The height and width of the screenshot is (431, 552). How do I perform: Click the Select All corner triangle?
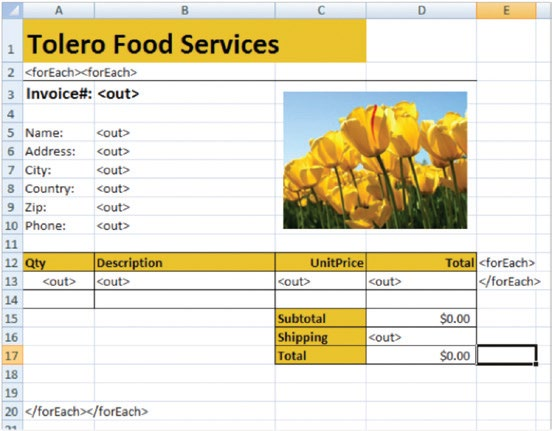(12, 10)
